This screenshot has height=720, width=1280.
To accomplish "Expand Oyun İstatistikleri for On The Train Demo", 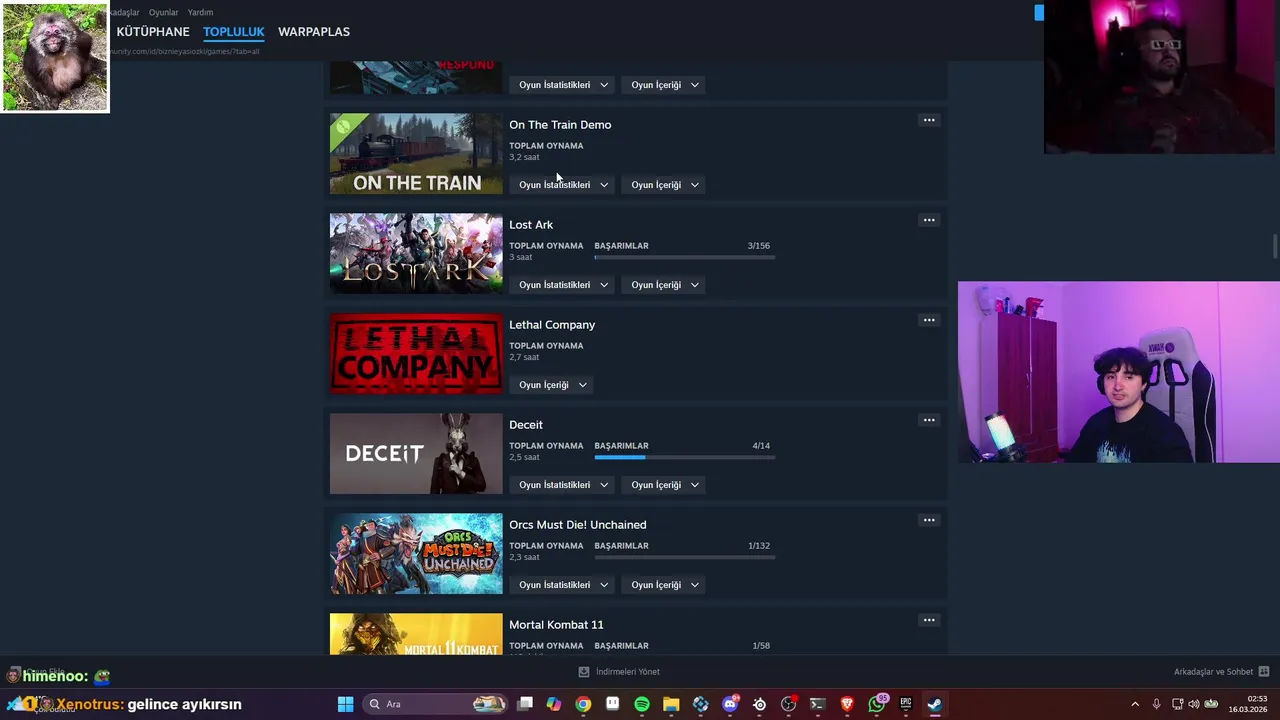I will [x=563, y=185].
